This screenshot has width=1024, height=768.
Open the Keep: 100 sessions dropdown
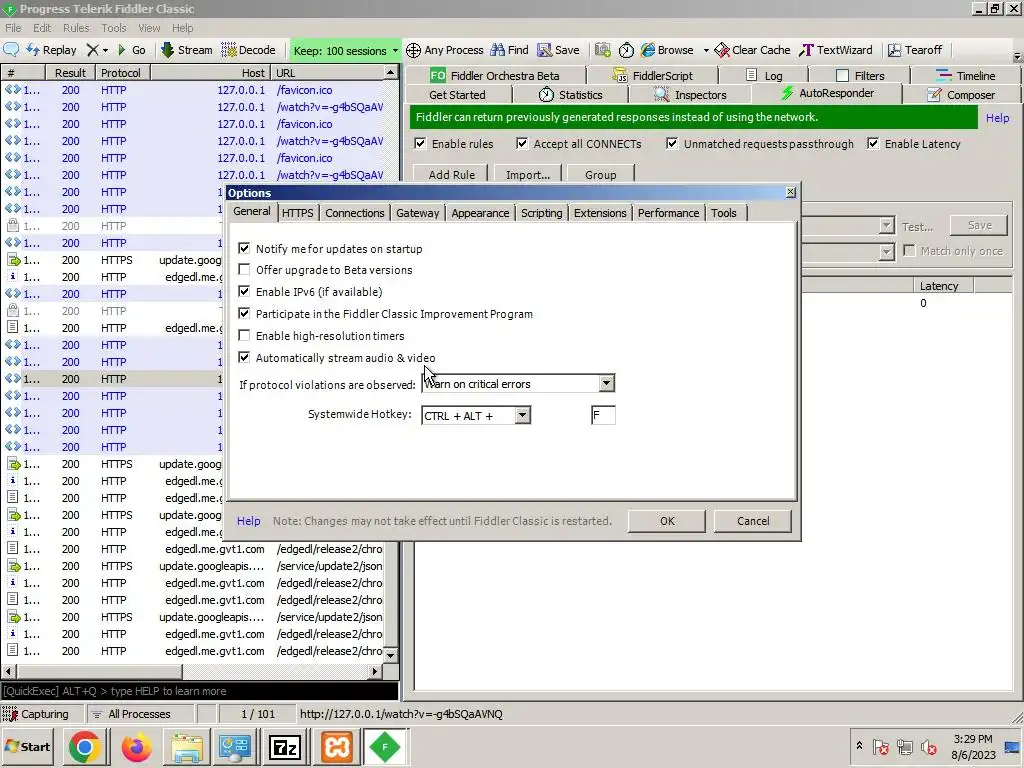click(345, 50)
